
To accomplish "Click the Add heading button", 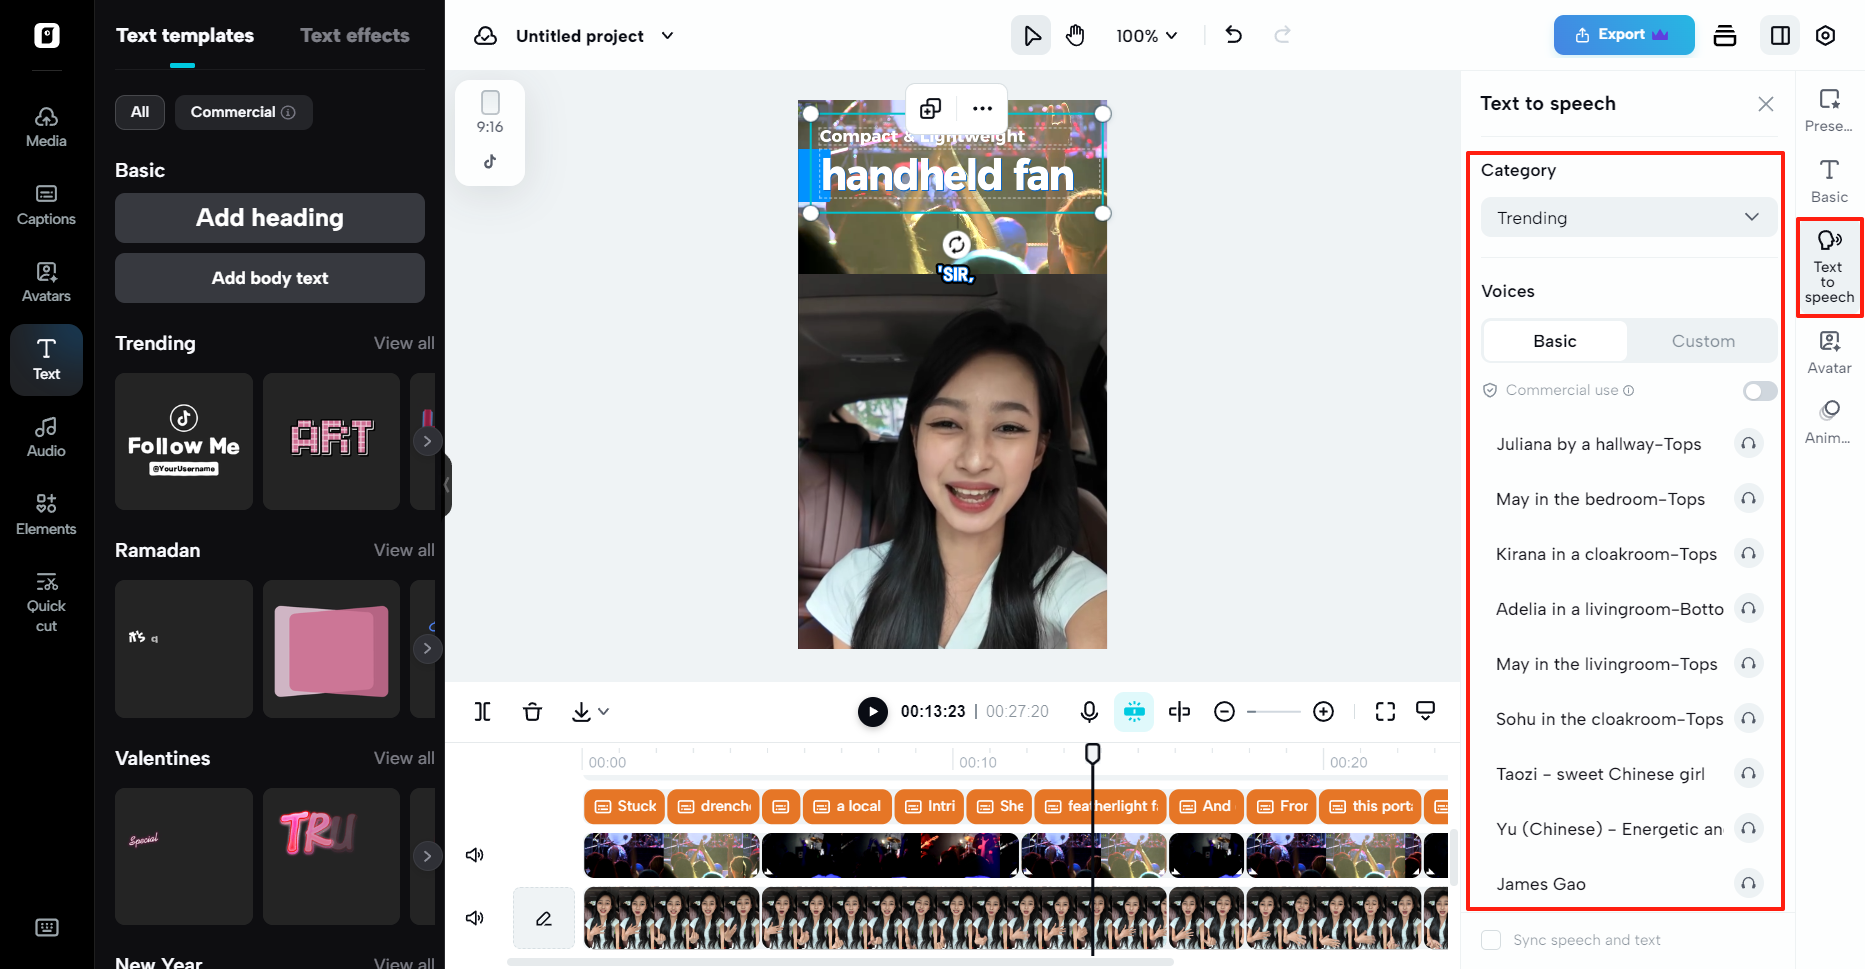I will 269,217.
